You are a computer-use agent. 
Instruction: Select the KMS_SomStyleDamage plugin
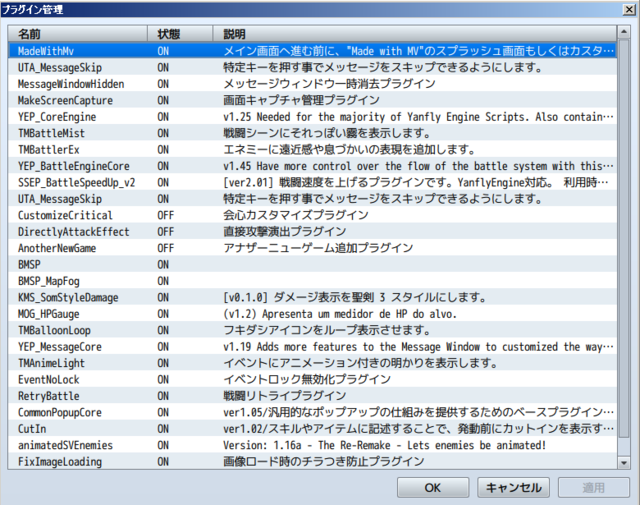312,298
